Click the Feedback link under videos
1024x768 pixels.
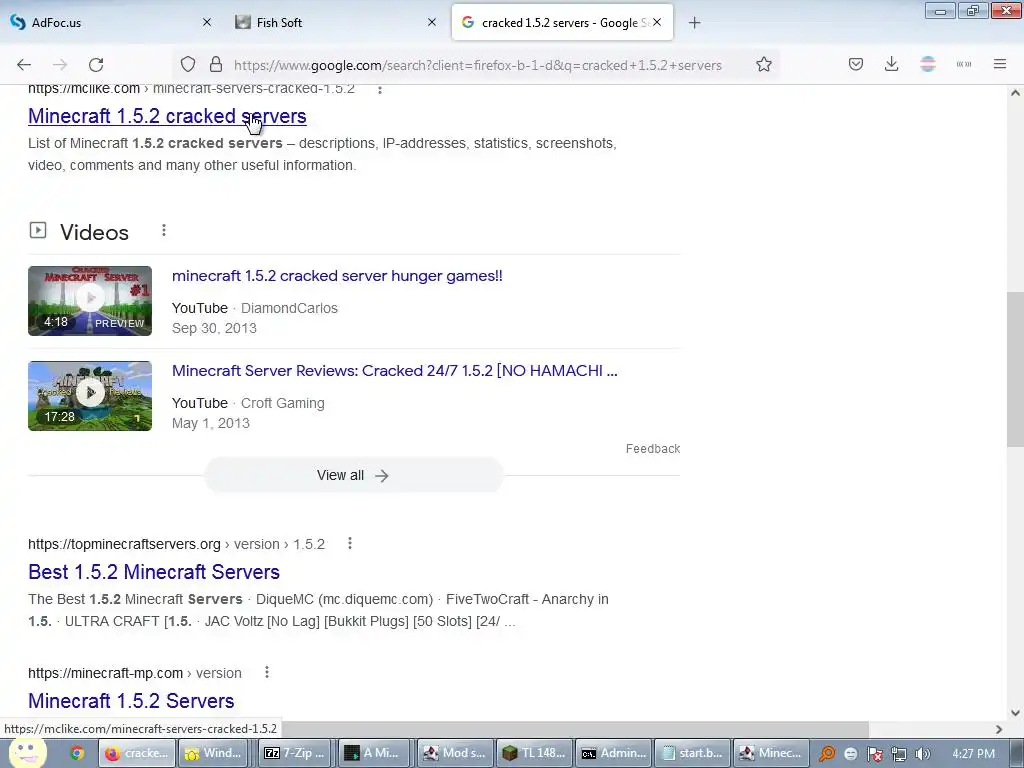(653, 449)
